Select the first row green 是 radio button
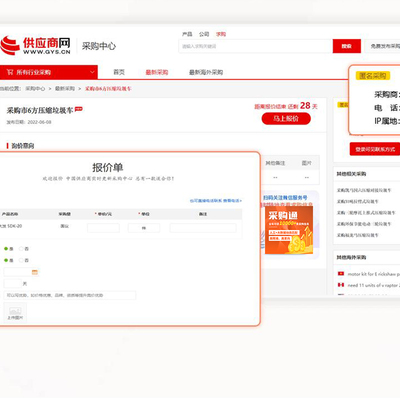This screenshot has height=400, width=400. click(6, 249)
